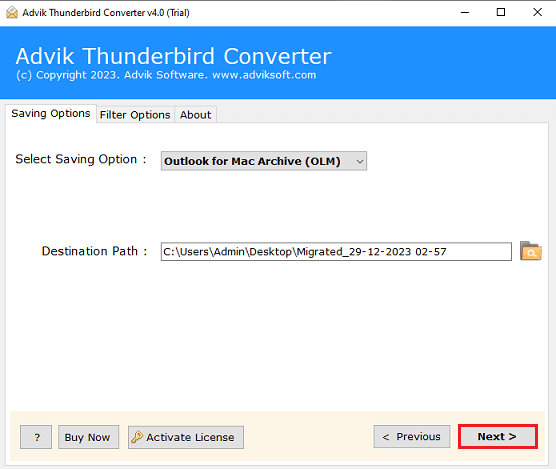Click the folder browse icon beside Destination Path
556x469 pixels.
[530, 251]
